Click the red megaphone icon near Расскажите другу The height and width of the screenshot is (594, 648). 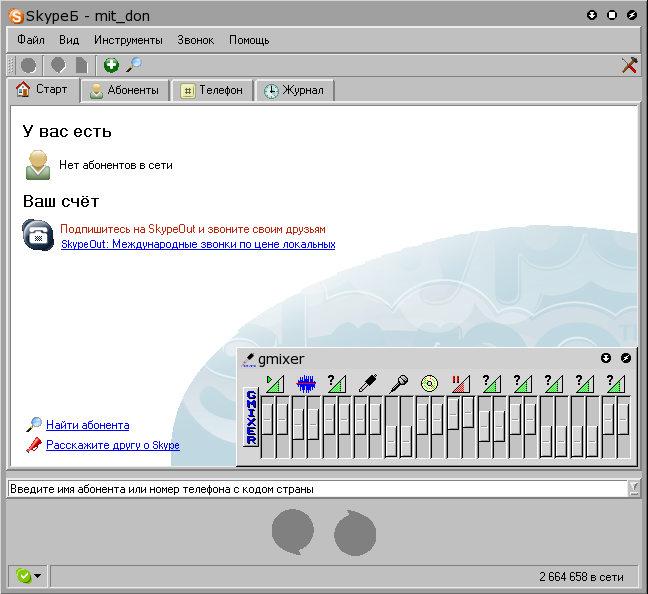(34, 445)
